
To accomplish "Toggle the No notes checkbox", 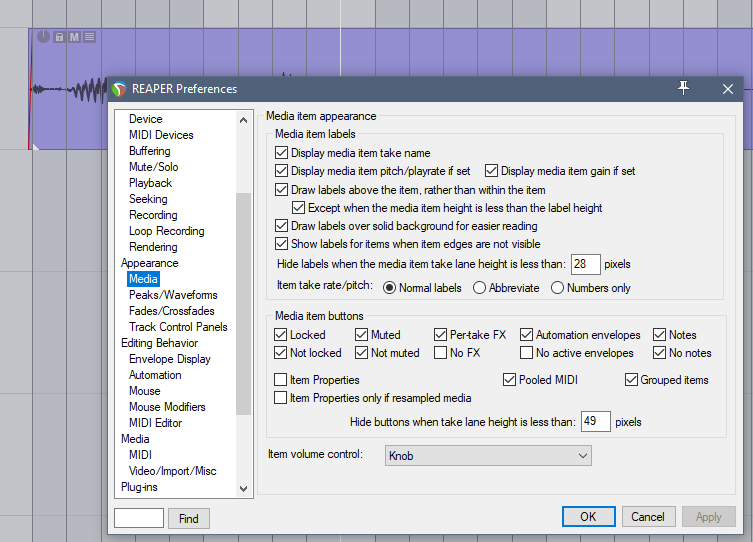I will pos(659,353).
